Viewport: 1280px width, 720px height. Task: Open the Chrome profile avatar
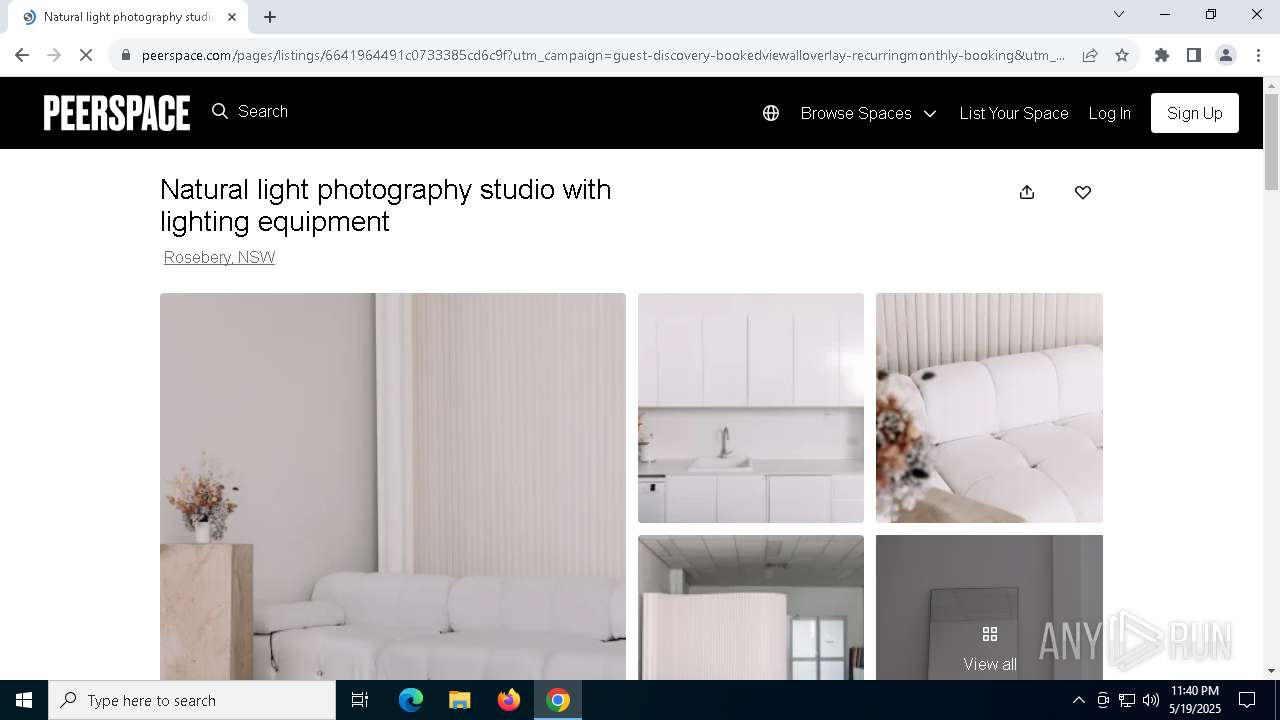[1226, 55]
